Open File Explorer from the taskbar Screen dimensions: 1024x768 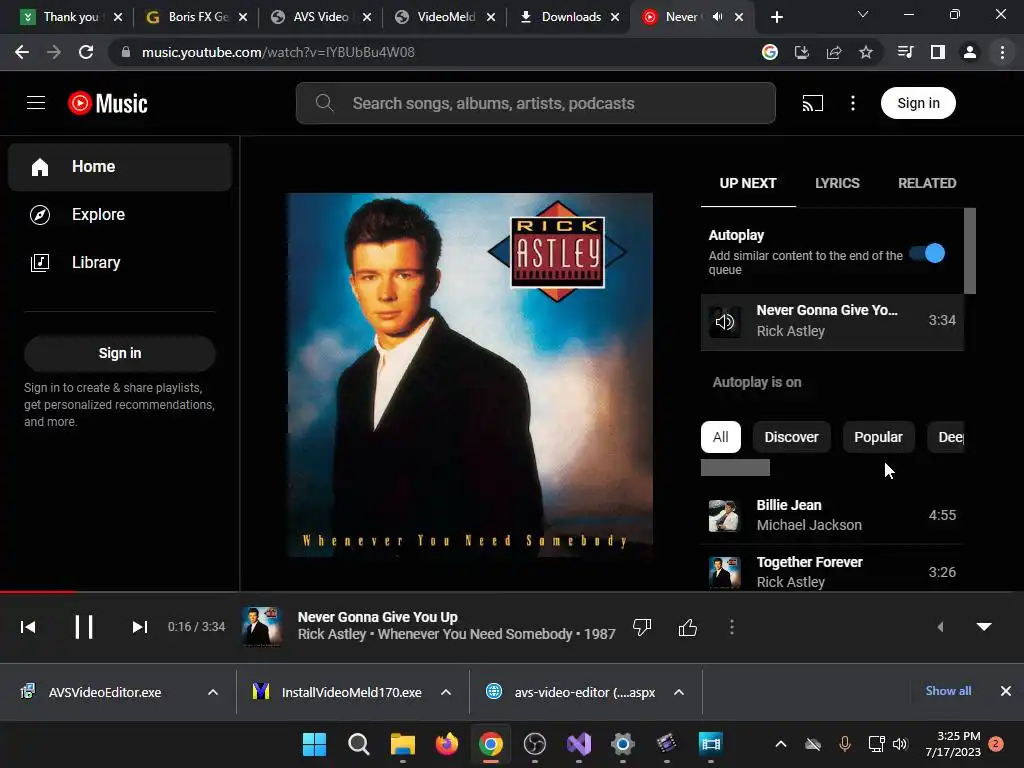(402, 744)
